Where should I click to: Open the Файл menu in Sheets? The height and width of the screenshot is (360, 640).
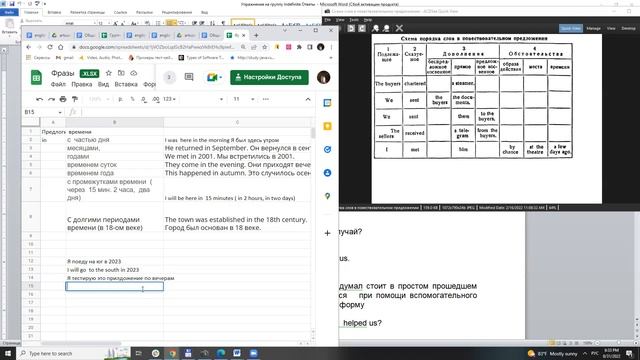click(58, 84)
